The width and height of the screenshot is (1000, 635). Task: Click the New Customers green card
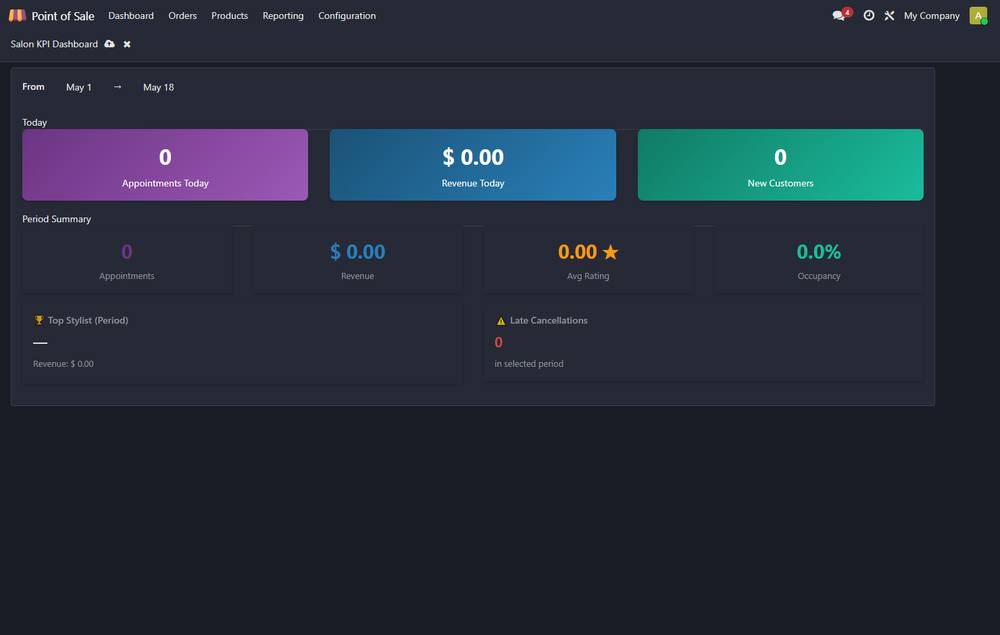tap(781, 165)
